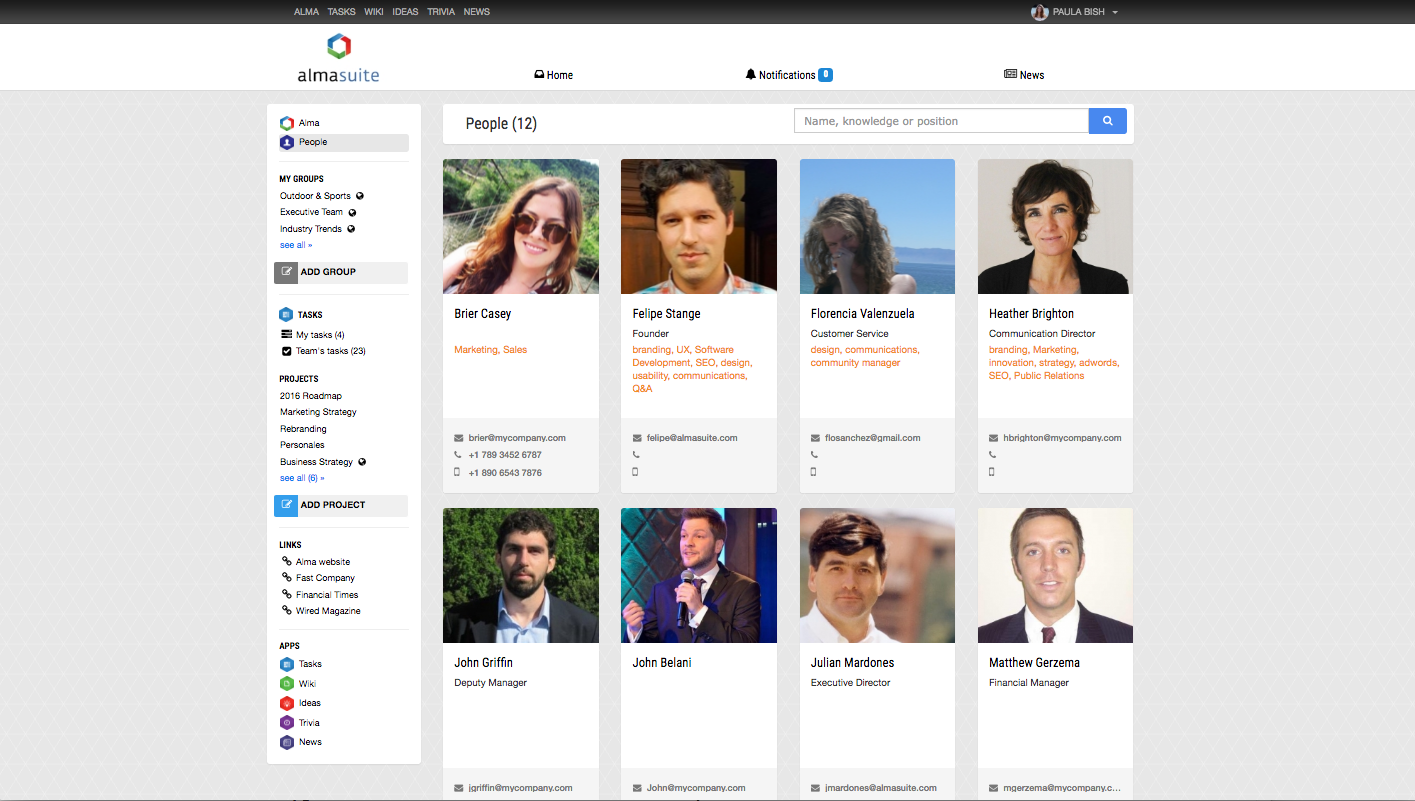Click the Wired Magazine link icon
Image resolution: width=1415 pixels, height=801 pixels.
pos(287,611)
